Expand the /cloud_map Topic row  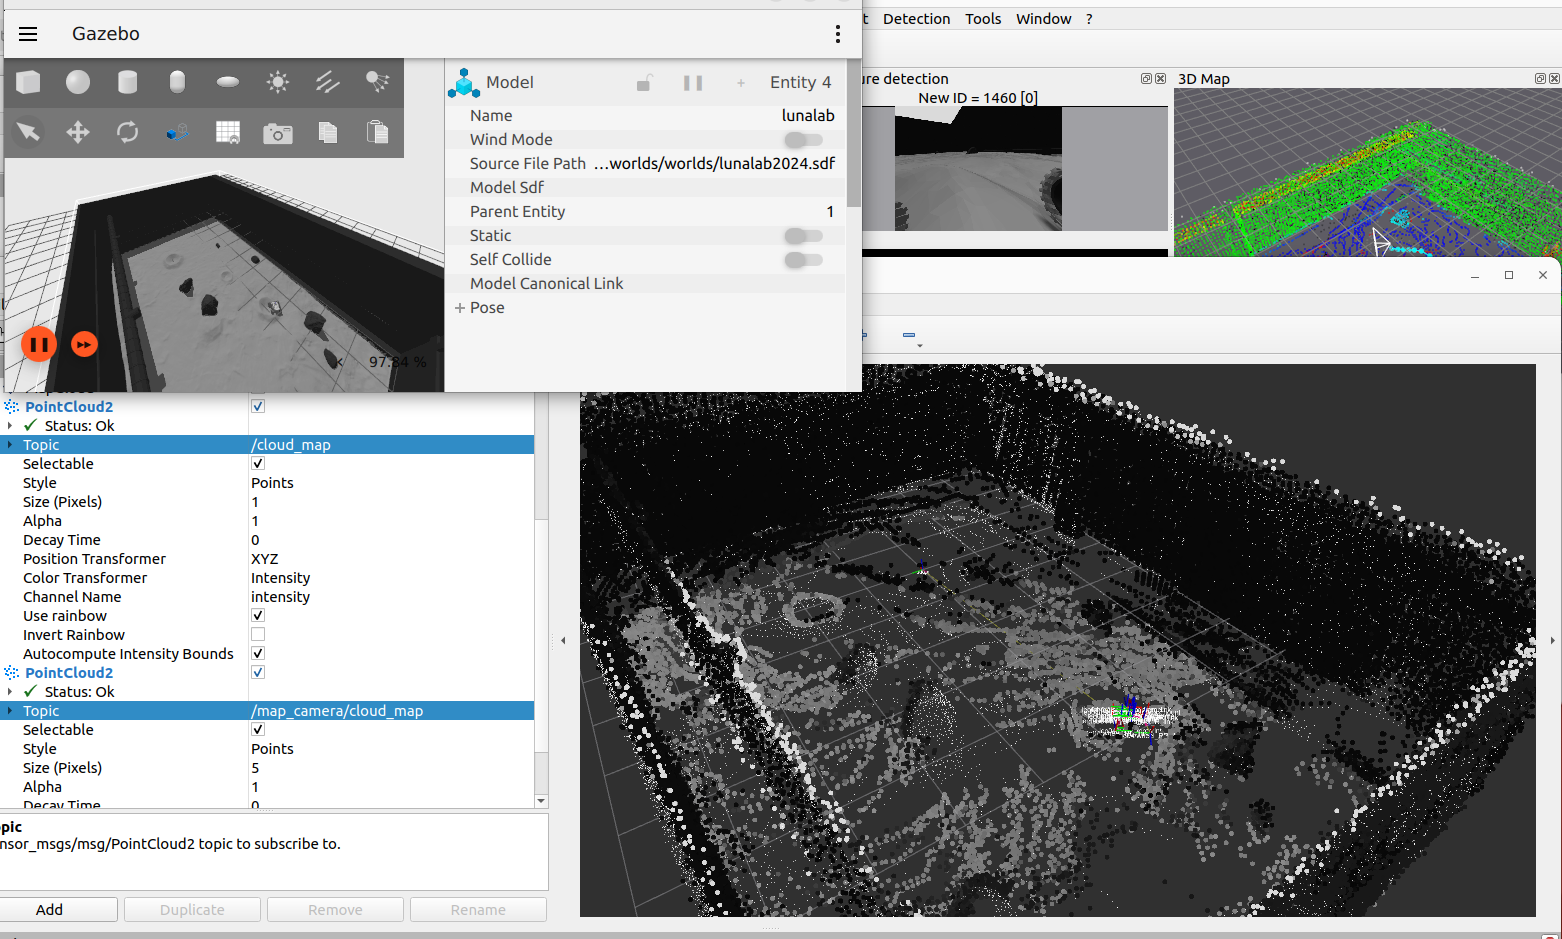click(x=10, y=445)
